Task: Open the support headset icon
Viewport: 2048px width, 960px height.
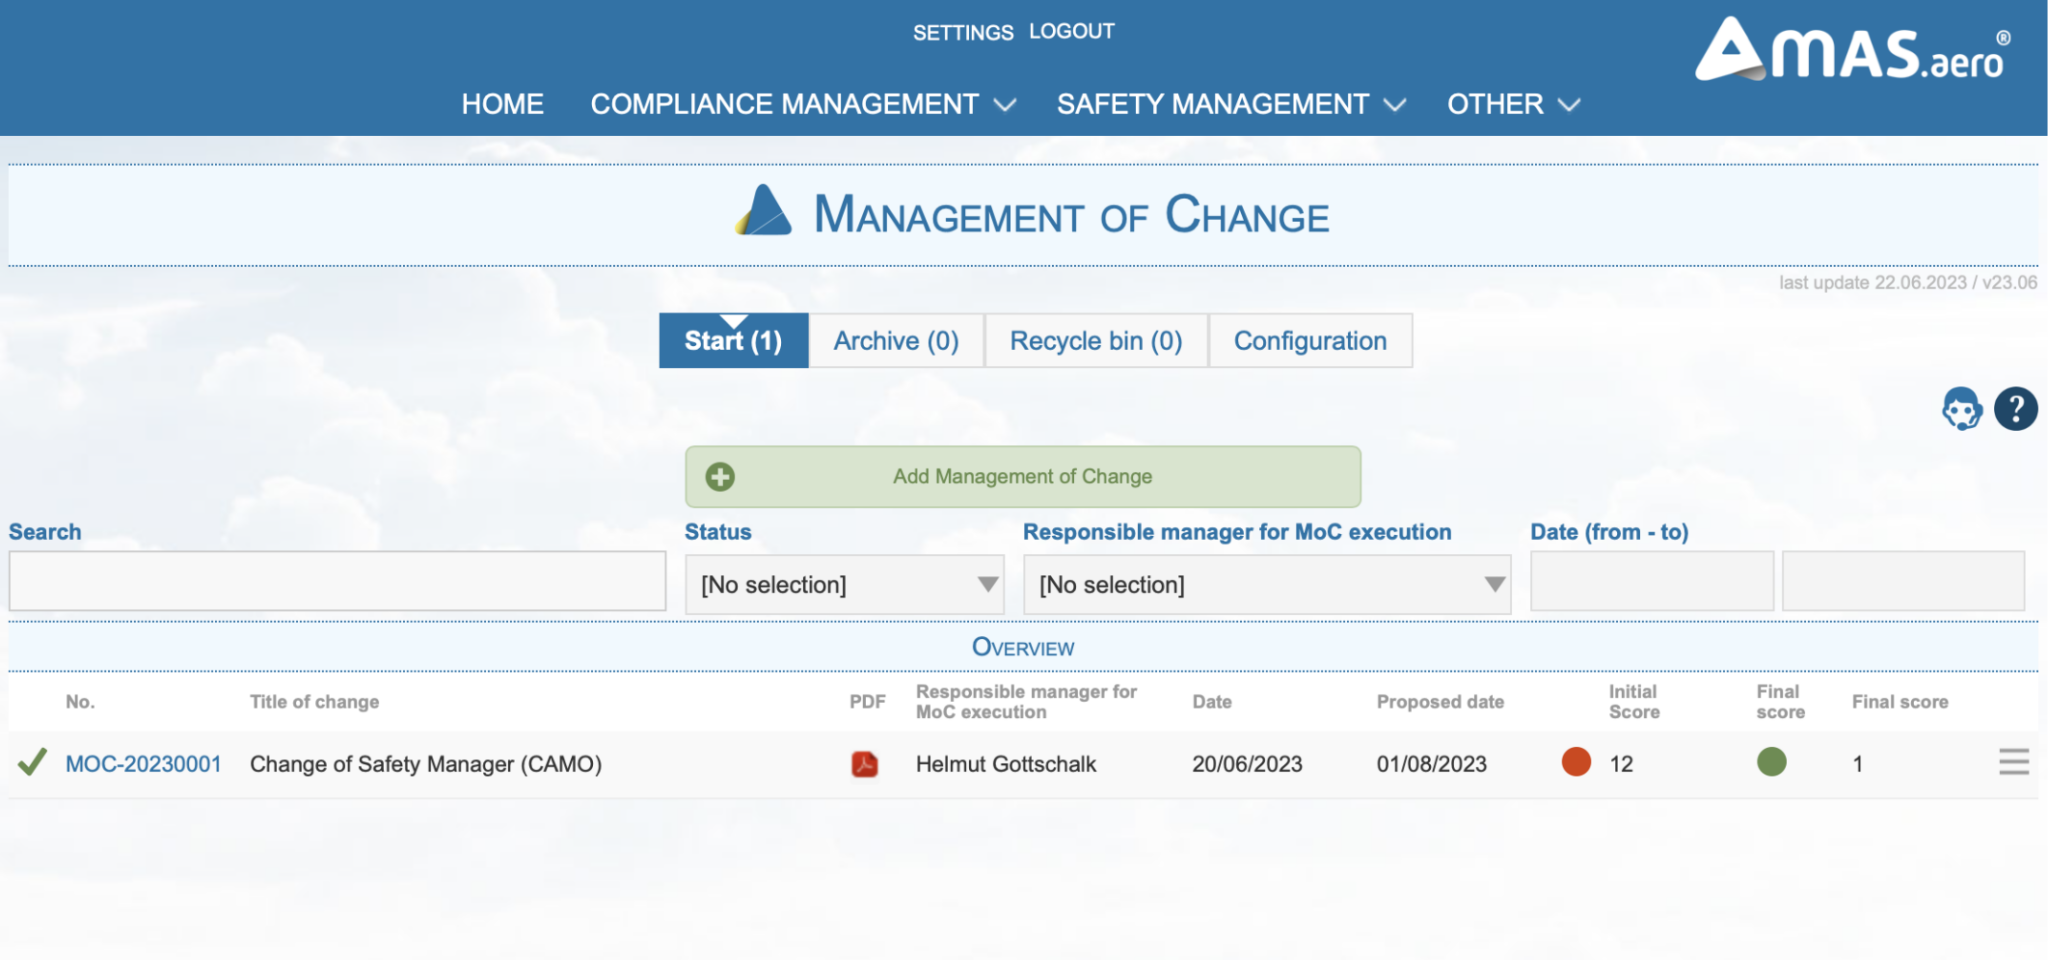Action: point(1961,409)
